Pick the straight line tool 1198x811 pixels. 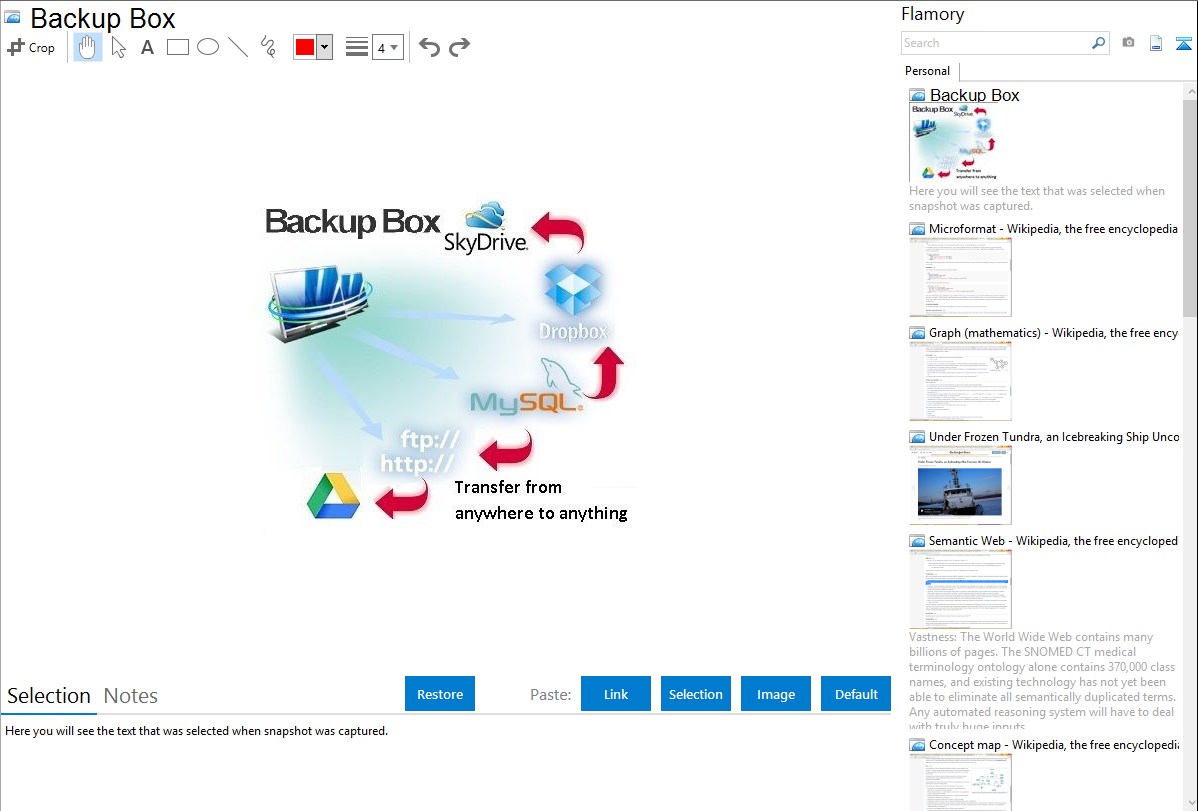tap(238, 47)
